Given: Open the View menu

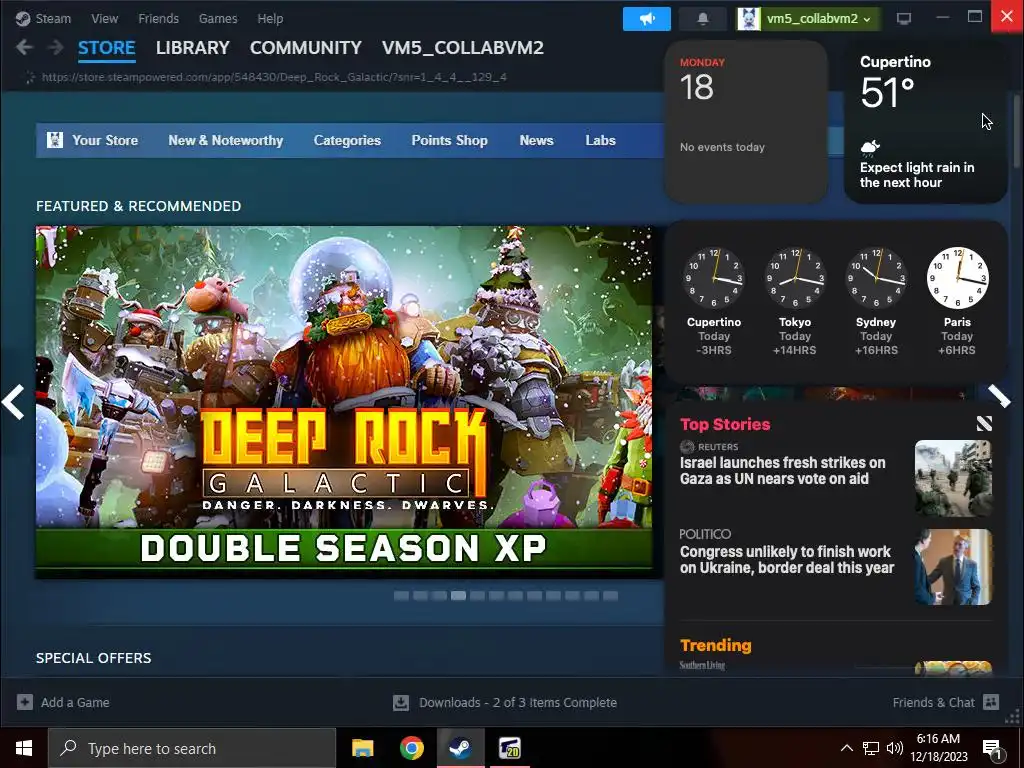Looking at the screenshot, I should pyautogui.click(x=104, y=18).
